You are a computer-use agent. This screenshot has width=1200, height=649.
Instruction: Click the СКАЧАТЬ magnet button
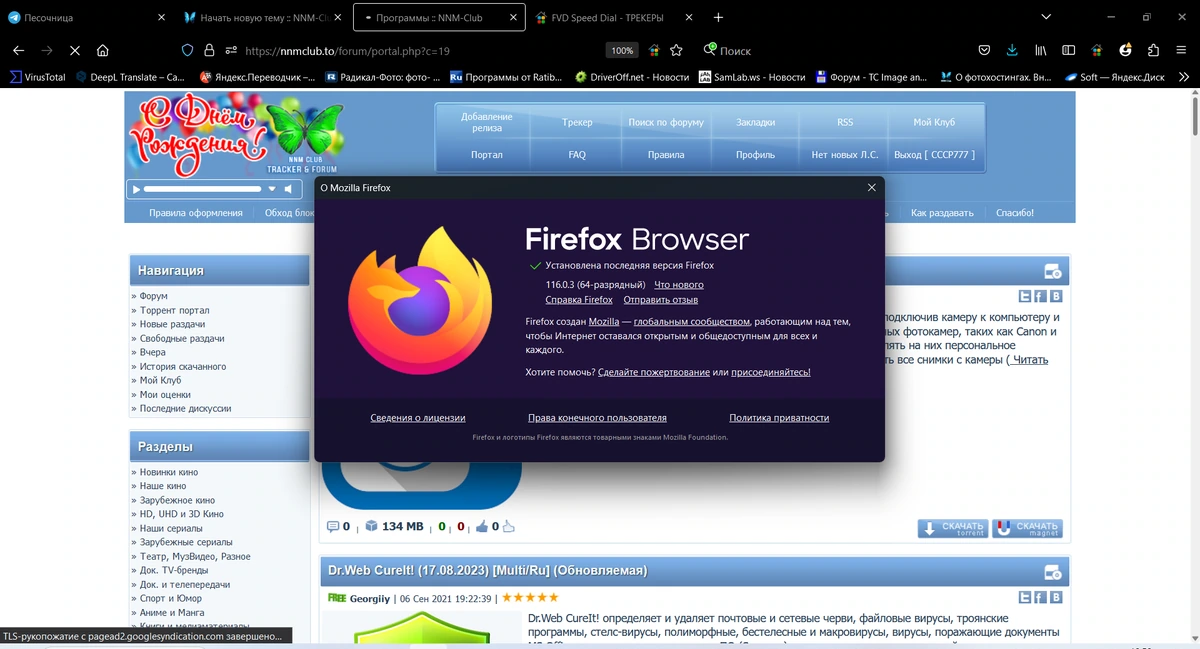[x=1027, y=528]
